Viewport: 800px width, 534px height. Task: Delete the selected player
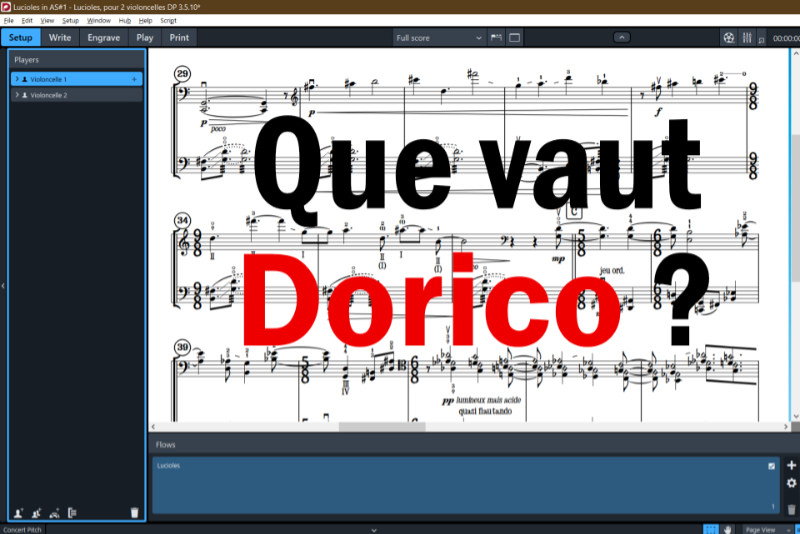135,513
